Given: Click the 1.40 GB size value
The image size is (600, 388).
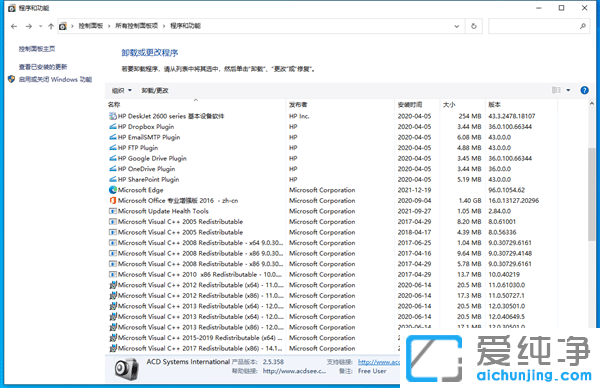Looking at the screenshot, I should [470, 201].
